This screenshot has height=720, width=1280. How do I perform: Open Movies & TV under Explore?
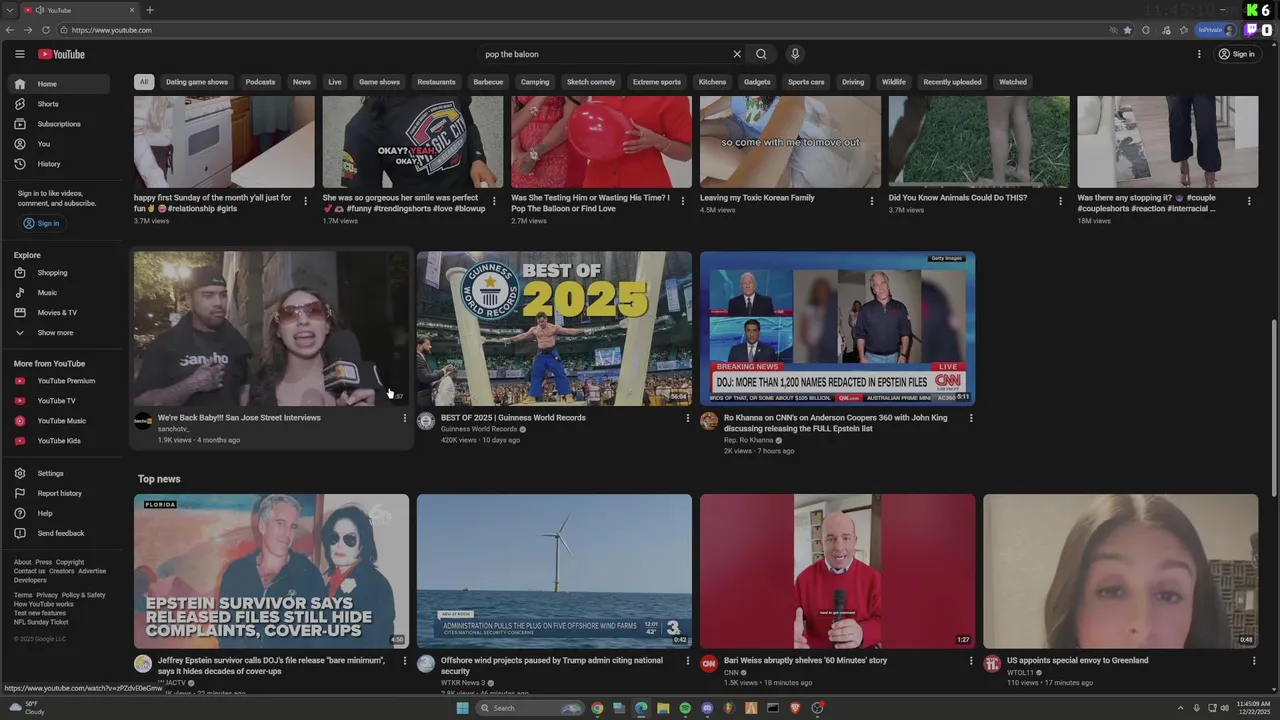tap(60, 313)
